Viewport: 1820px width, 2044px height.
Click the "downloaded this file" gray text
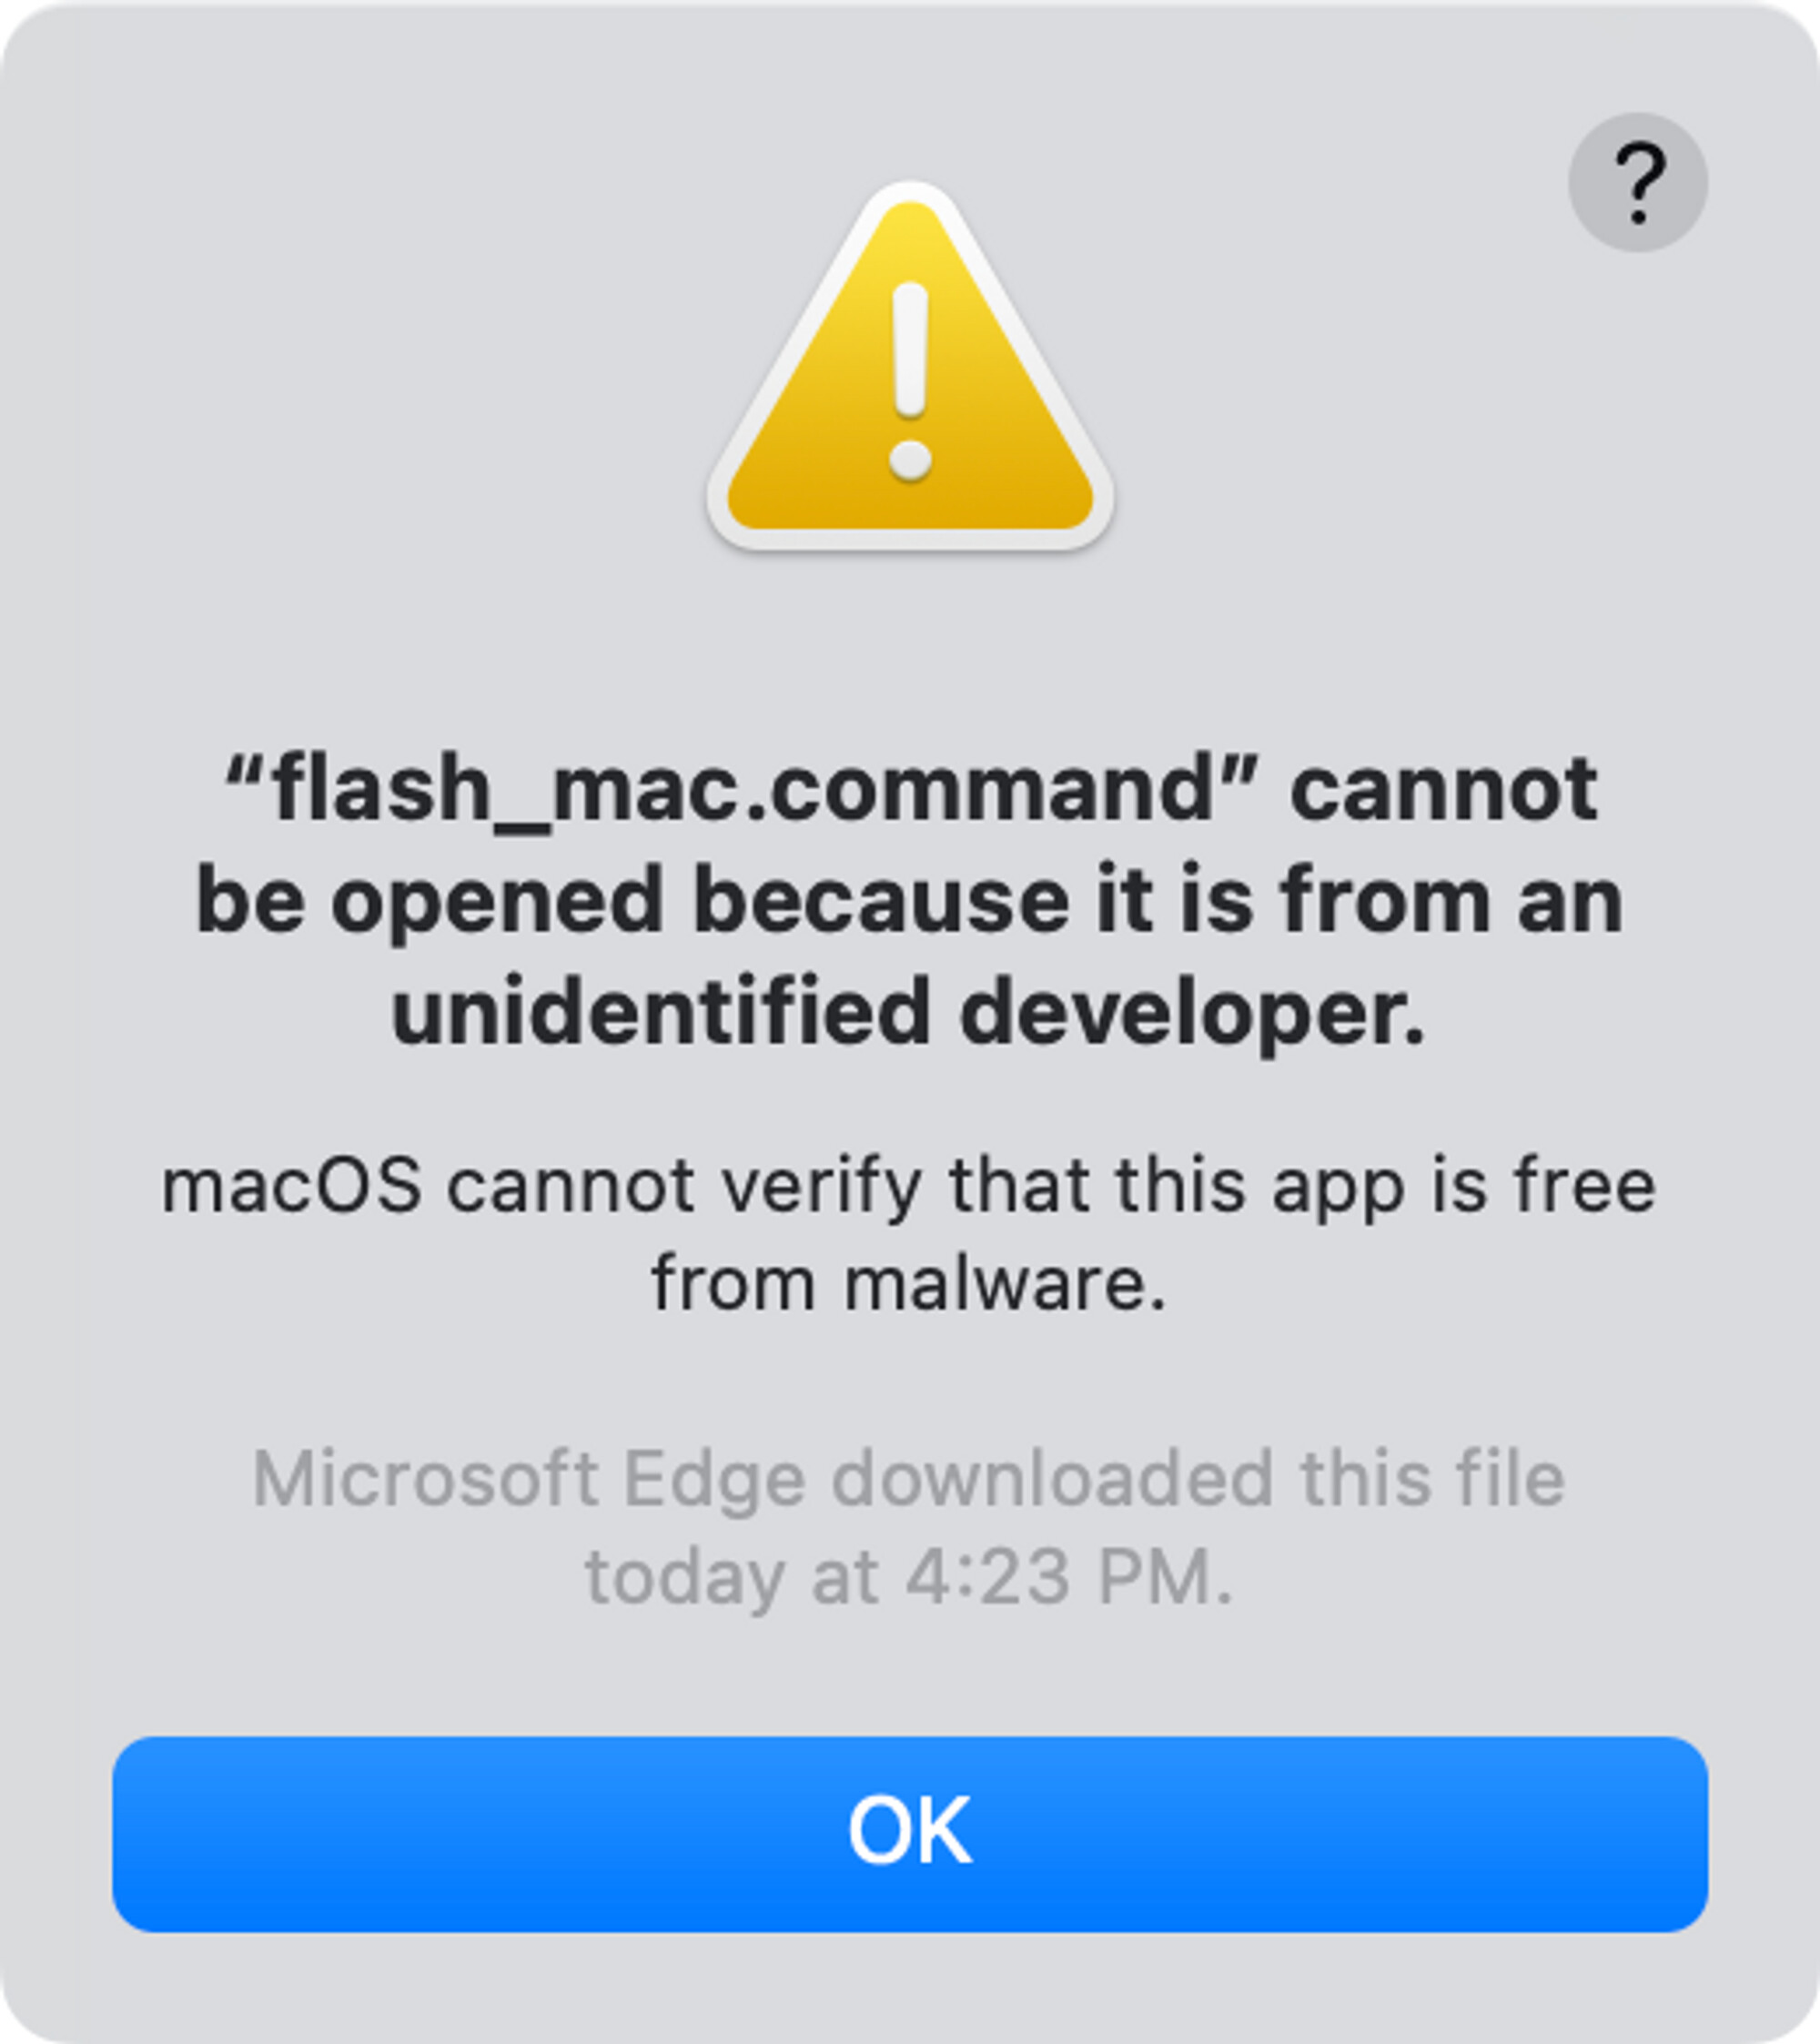click(x=1198, y=1478)
